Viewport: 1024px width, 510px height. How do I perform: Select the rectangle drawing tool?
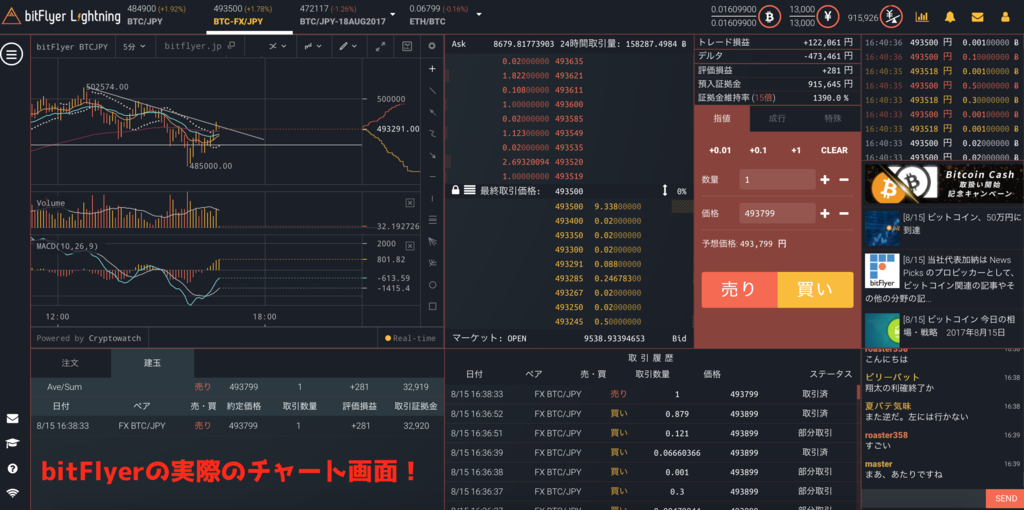(432, 306)
